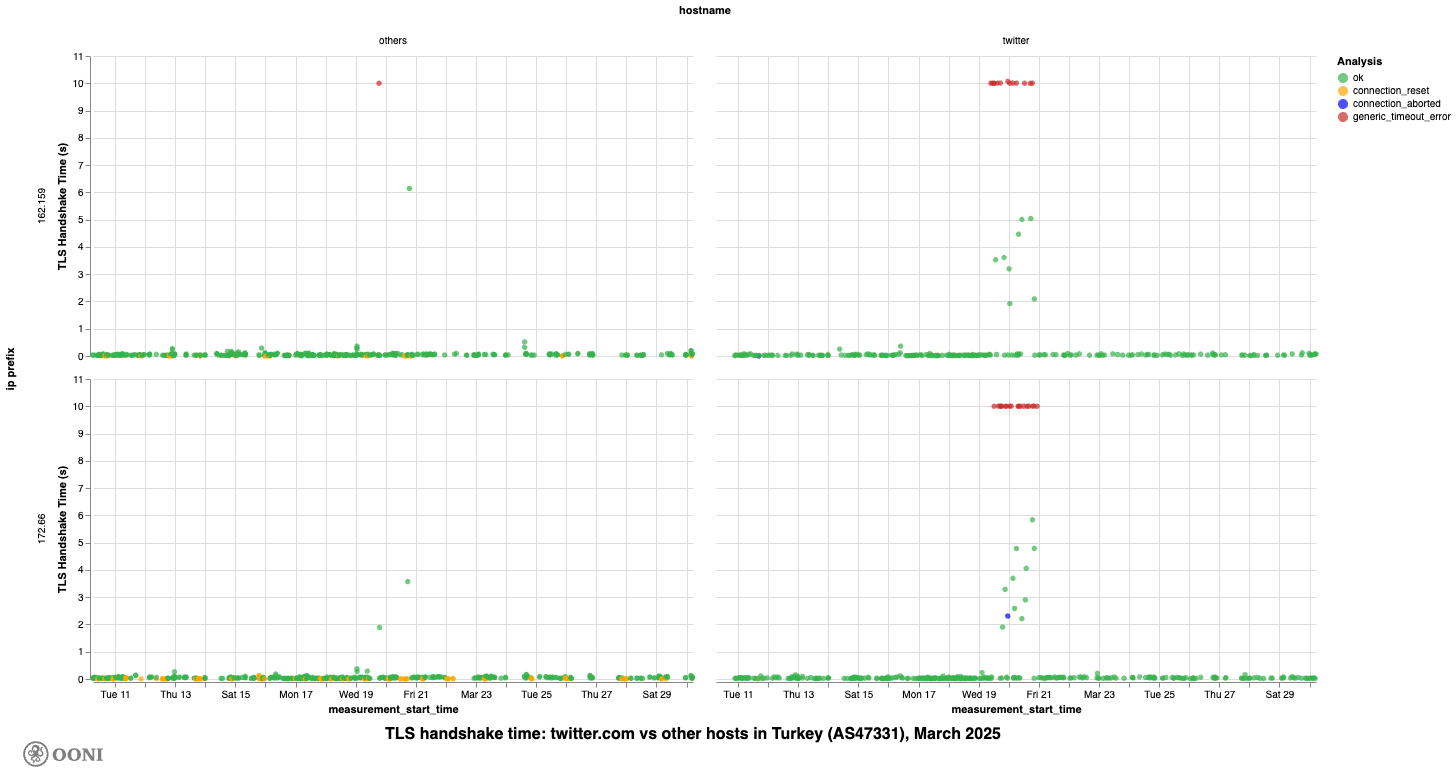Viewport: 1456px width, 779px height.
Task: Click the orange connection_reset legend circle
Action: [1342, 90]
